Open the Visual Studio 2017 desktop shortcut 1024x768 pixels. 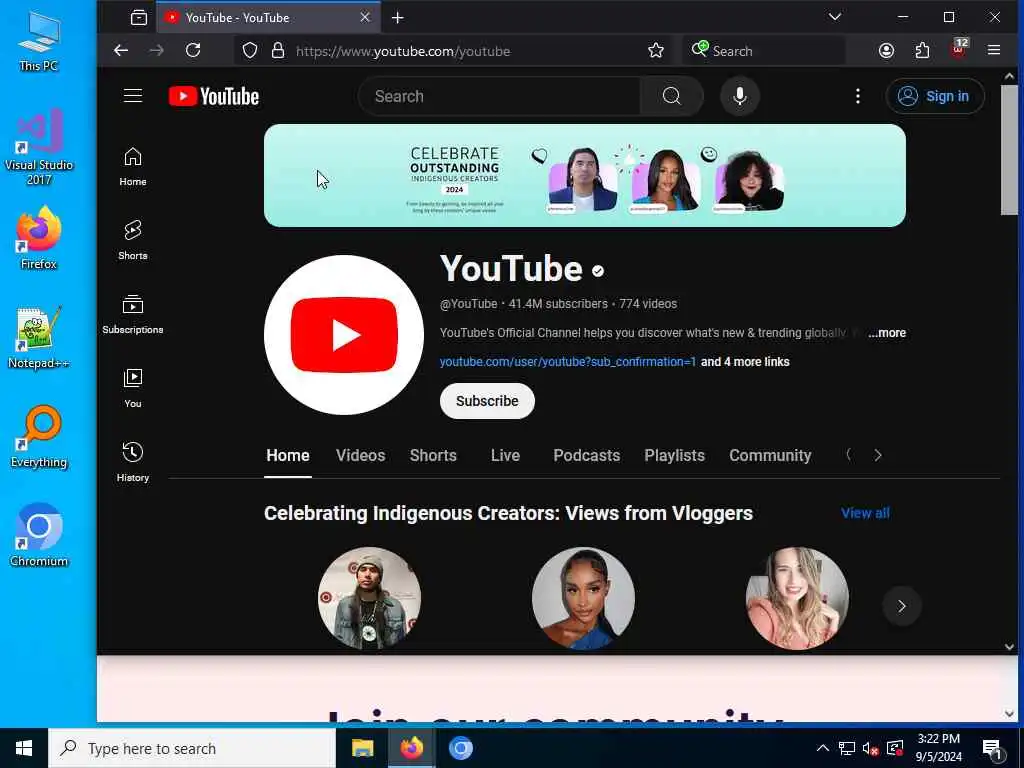tap(39, 148)
